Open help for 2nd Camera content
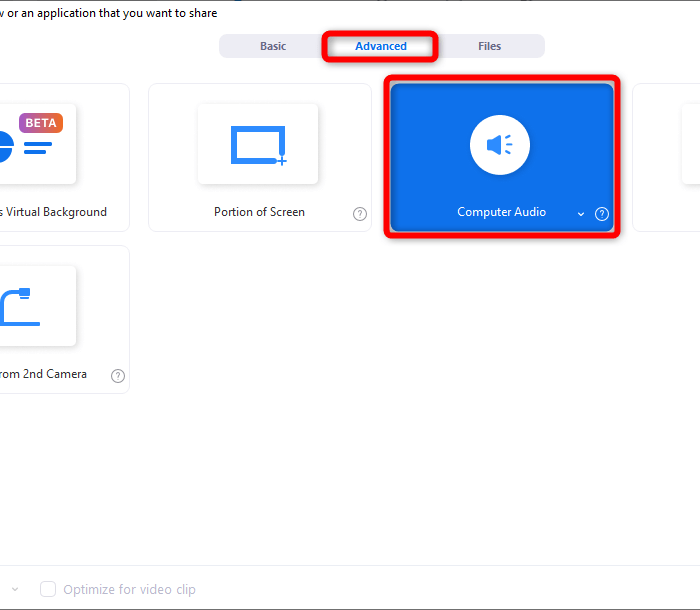 pyautogui.click(x=118, y=376)
